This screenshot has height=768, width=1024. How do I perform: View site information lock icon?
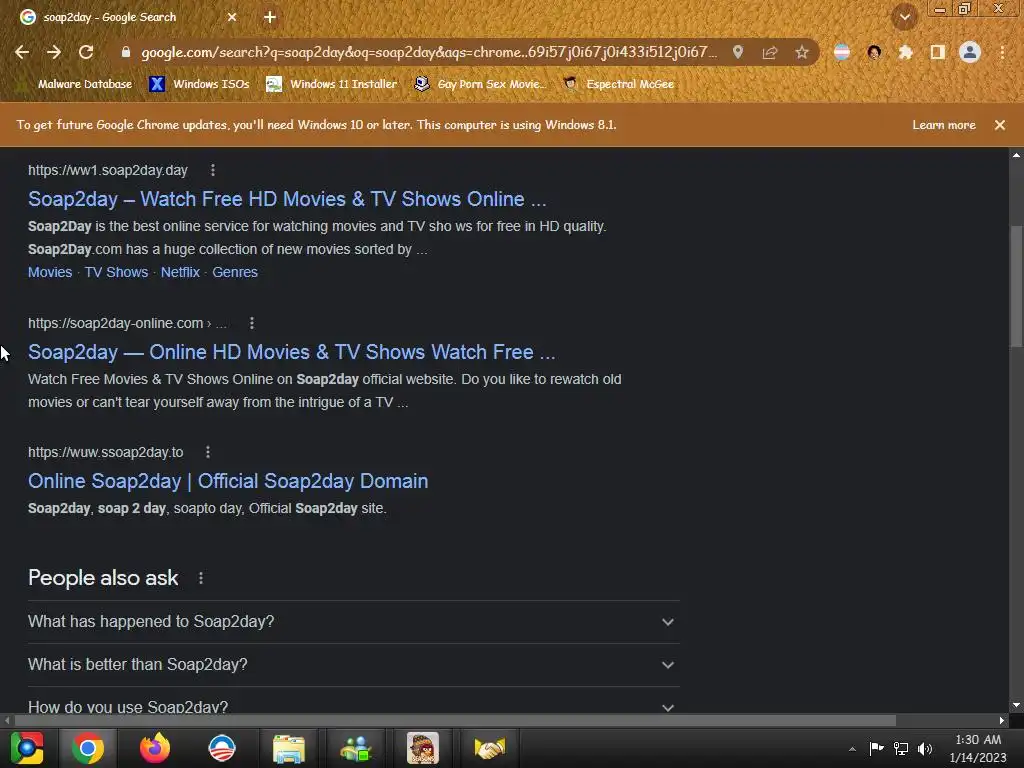126,52
